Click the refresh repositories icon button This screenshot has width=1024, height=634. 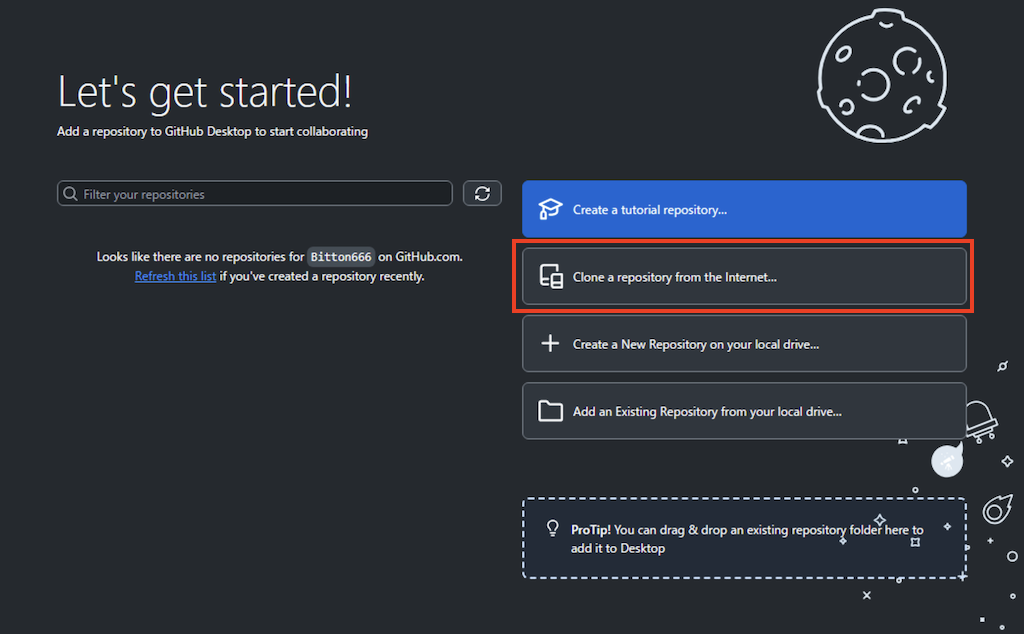pyautogui.click(x=482, y=193)
